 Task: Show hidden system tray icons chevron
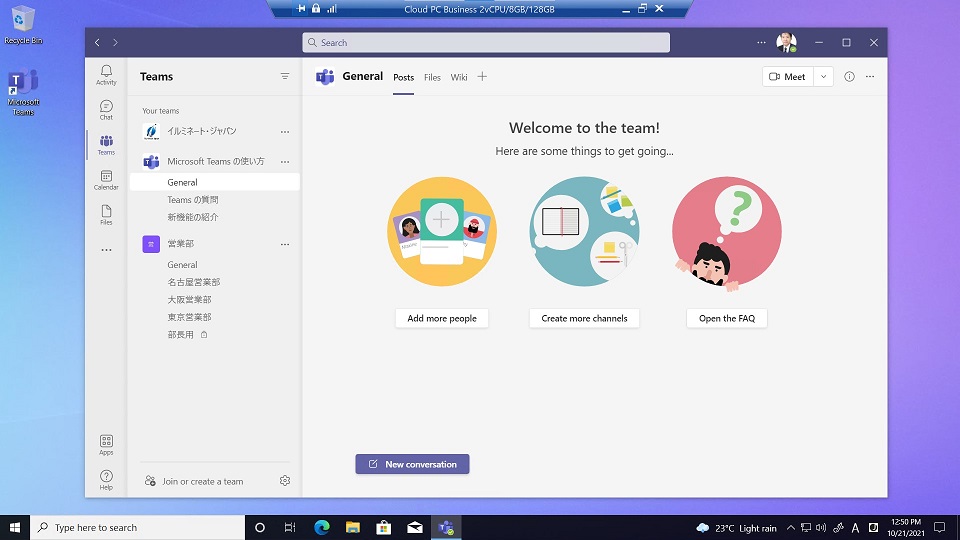pyautogui.click(x=790, y=527)
